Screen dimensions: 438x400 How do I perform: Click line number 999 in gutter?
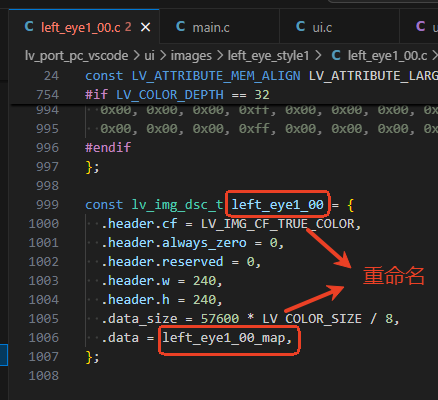(47, 204)
